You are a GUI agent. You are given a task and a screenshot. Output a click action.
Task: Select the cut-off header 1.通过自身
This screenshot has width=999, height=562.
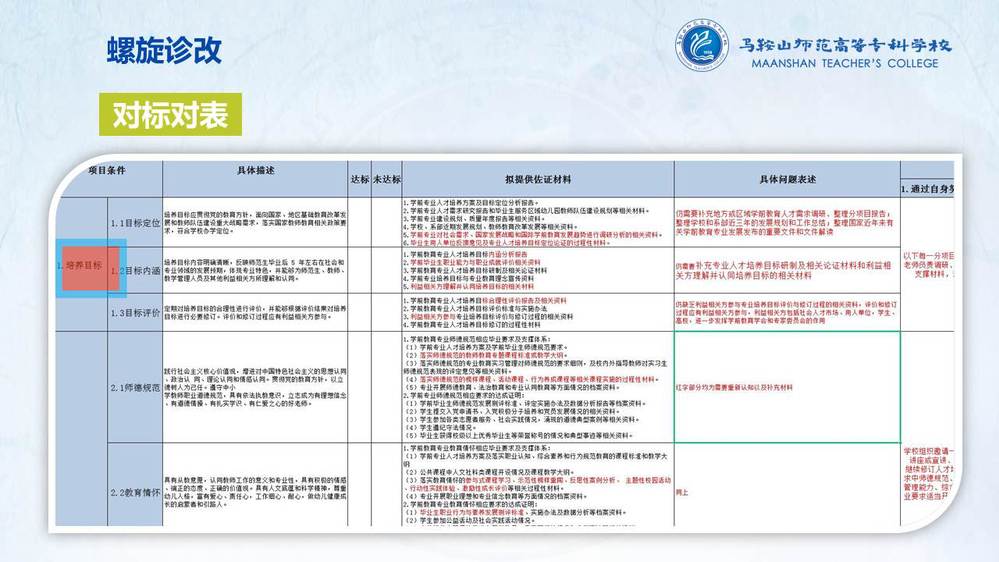click(927, 189)
